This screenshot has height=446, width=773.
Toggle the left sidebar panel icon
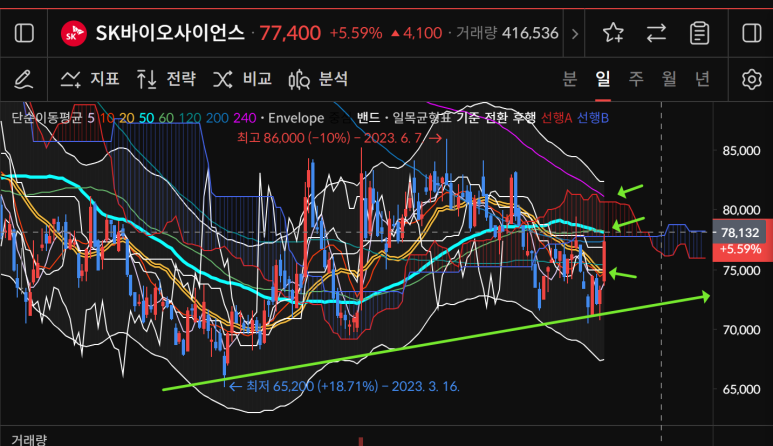point(24,34)
